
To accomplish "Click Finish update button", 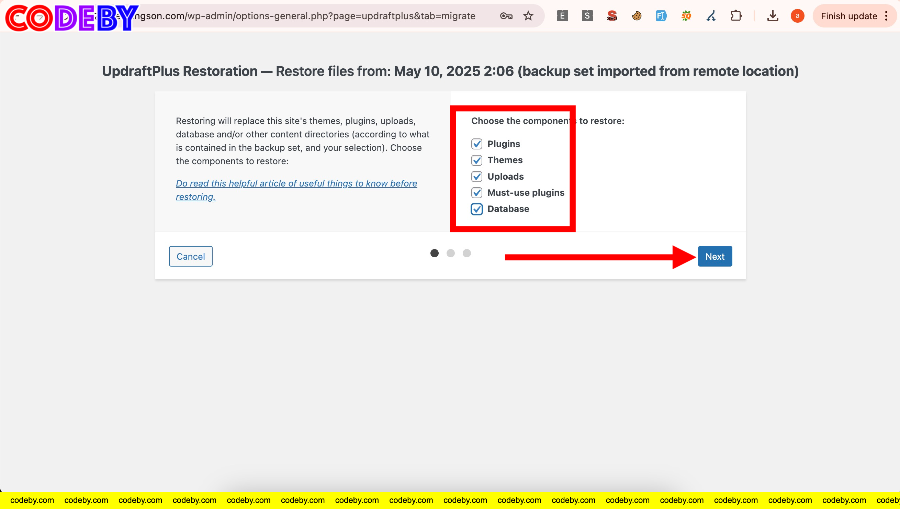I will click(849, 16).
